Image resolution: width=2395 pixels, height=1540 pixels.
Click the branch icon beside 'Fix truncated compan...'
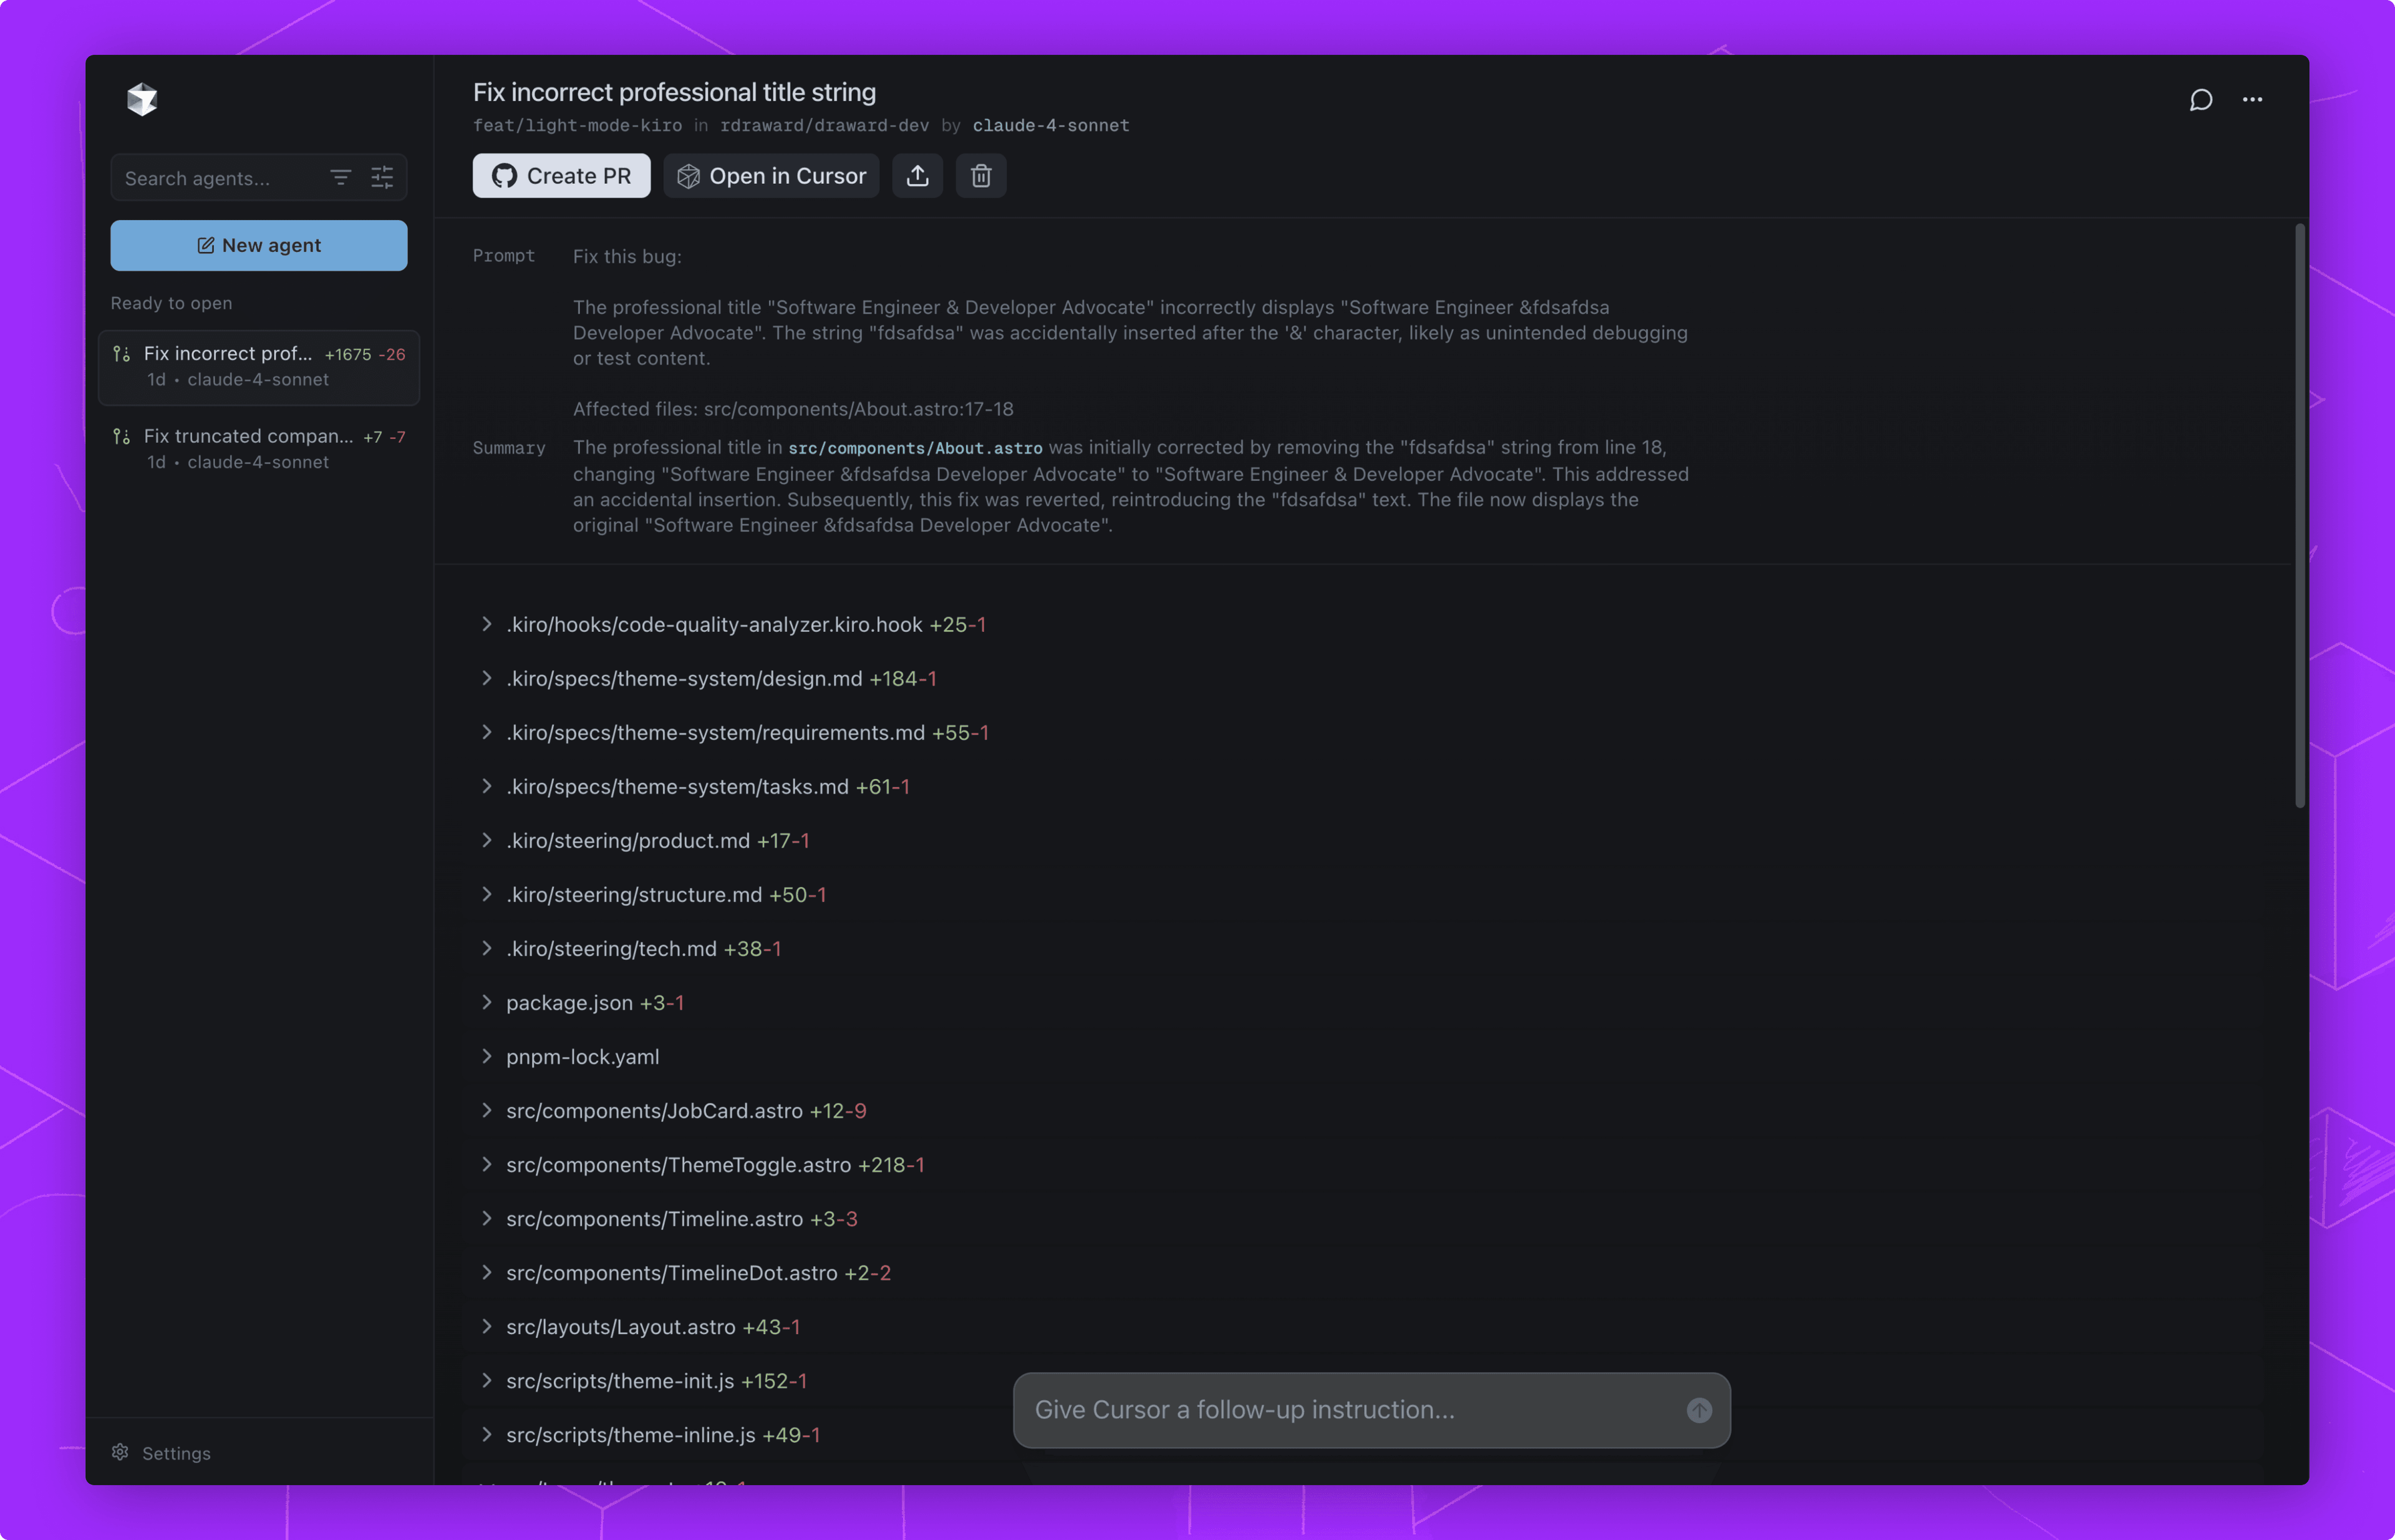(121, 437)
